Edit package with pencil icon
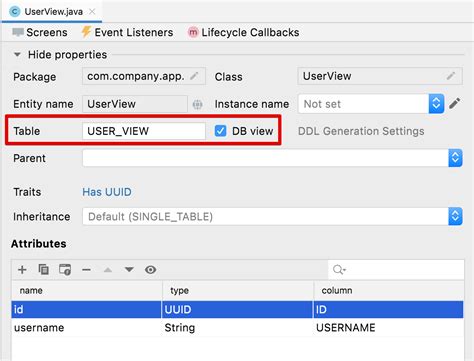Image resolution: width=474 pixels, height=361 pixels. [x=194, y=76]
